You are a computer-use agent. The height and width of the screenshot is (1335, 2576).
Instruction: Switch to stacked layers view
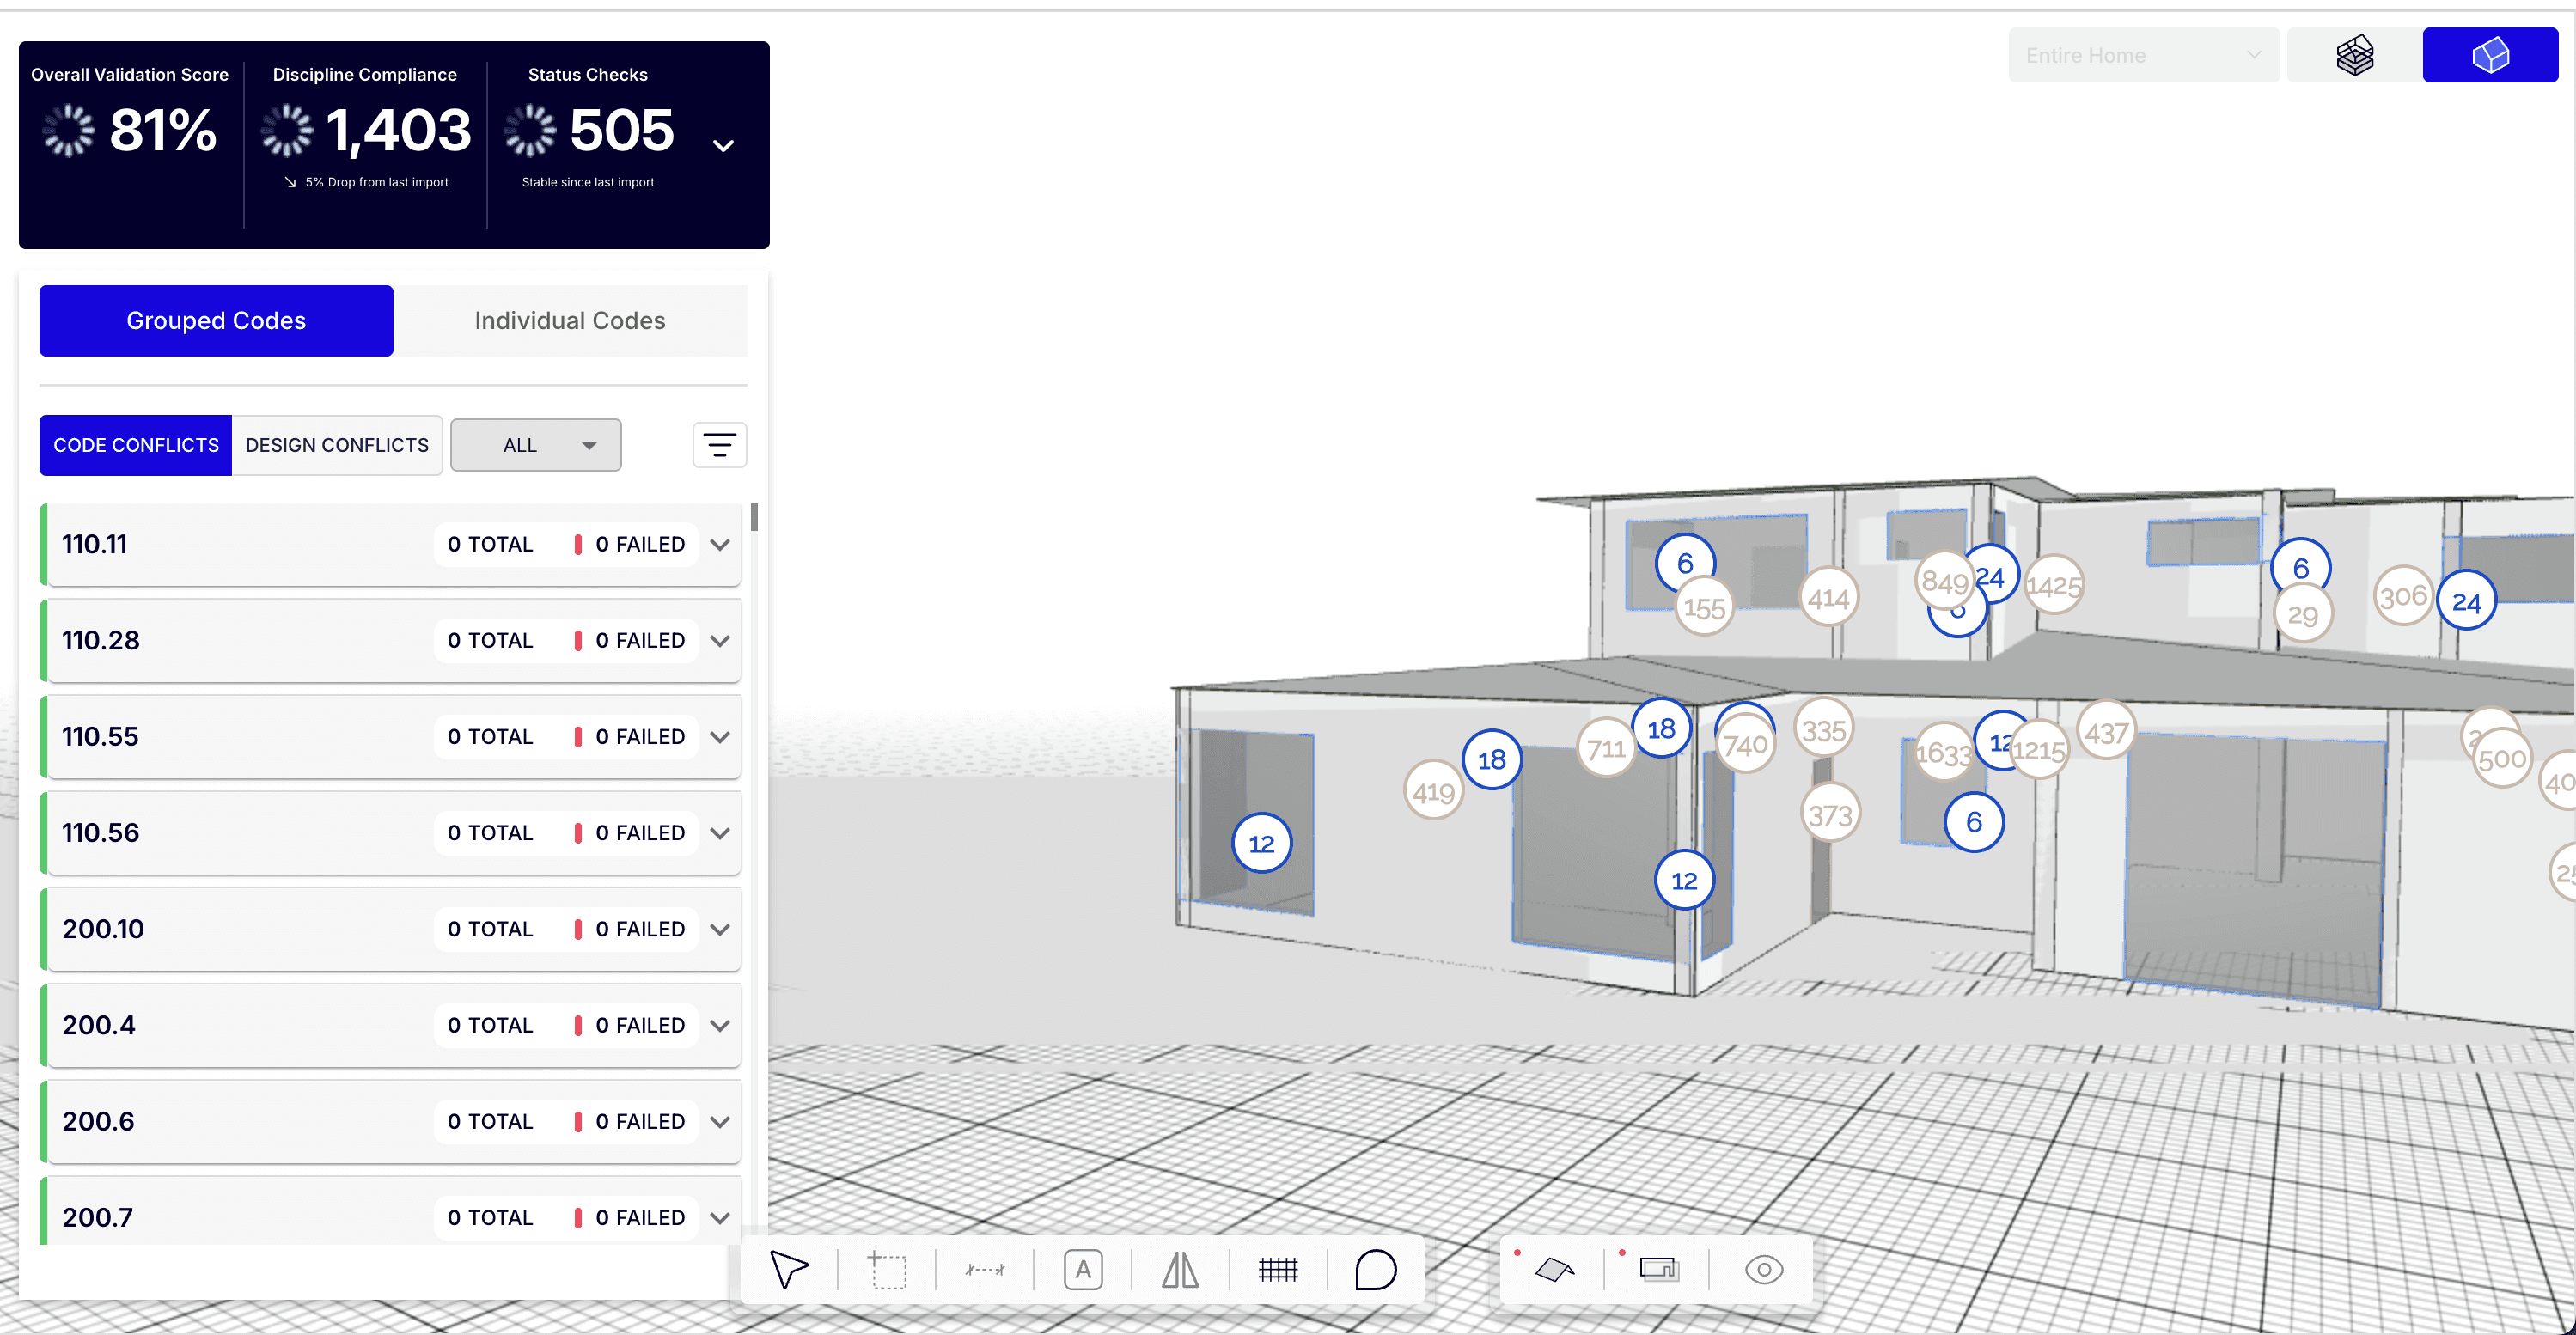click(x=2354, y=55)
